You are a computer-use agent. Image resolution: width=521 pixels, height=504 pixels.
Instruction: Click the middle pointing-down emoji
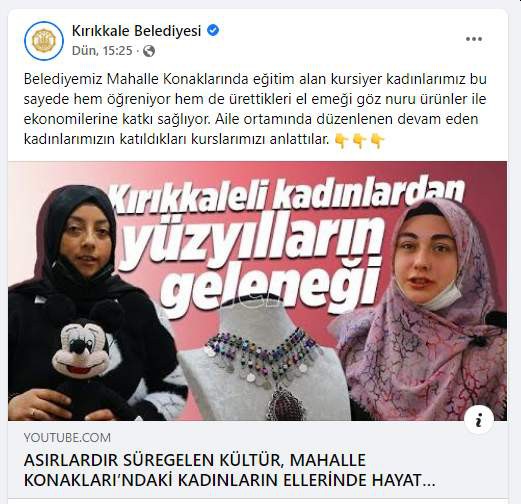pyautogui.click(x=359, y=141)
